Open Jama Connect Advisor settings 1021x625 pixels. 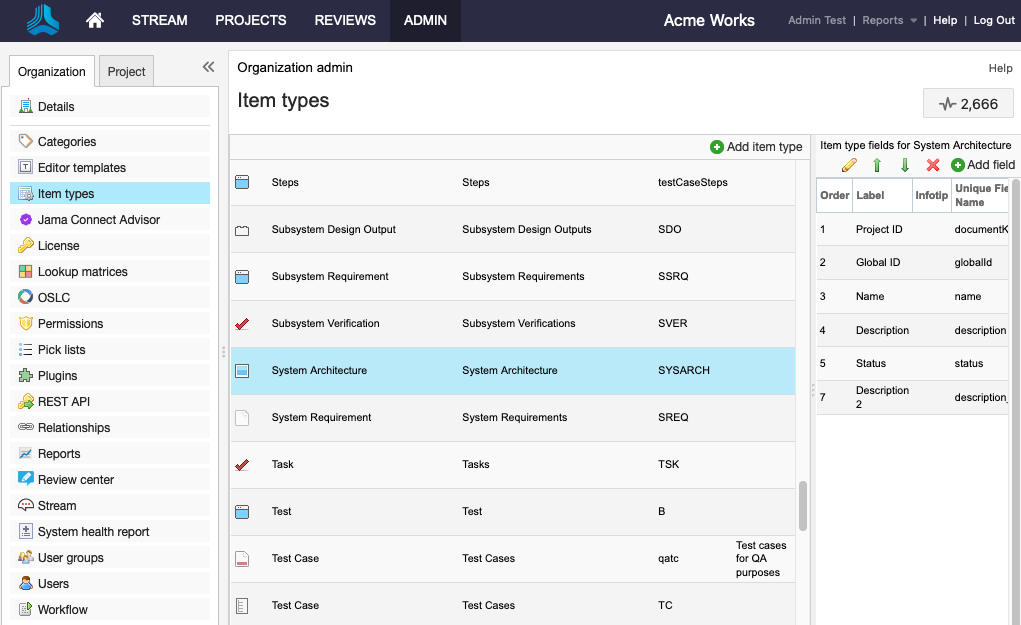click(x=98, y=220)
